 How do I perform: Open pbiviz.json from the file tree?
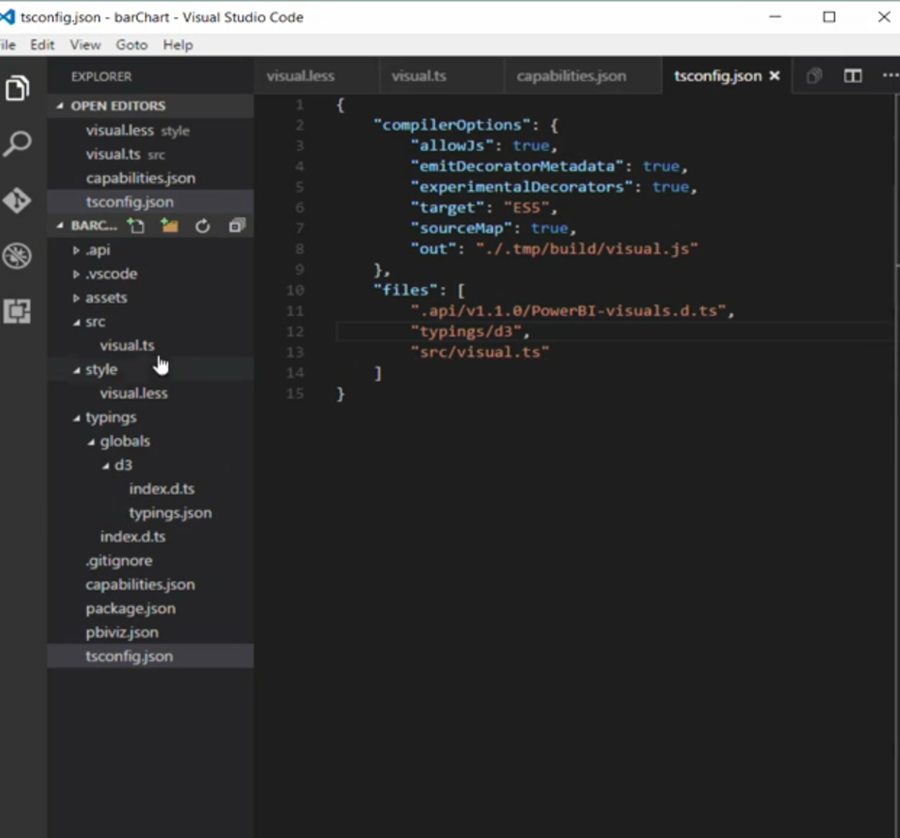pos(122,632)
